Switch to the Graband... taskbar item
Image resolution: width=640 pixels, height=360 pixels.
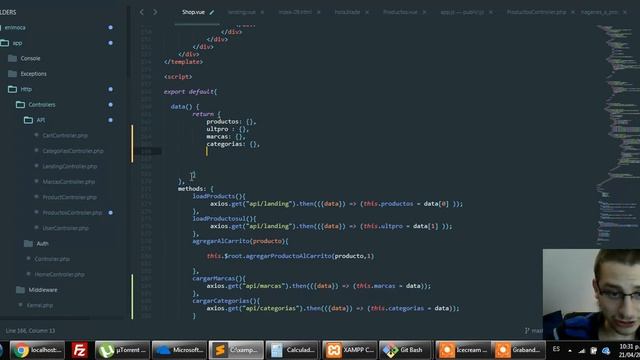click(518, 350)
